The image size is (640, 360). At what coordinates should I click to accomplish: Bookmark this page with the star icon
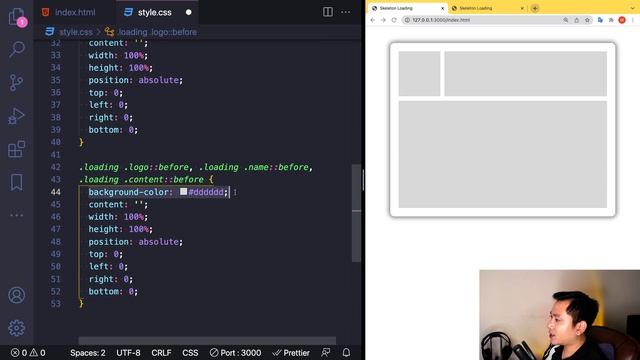(x=587, y=20)
